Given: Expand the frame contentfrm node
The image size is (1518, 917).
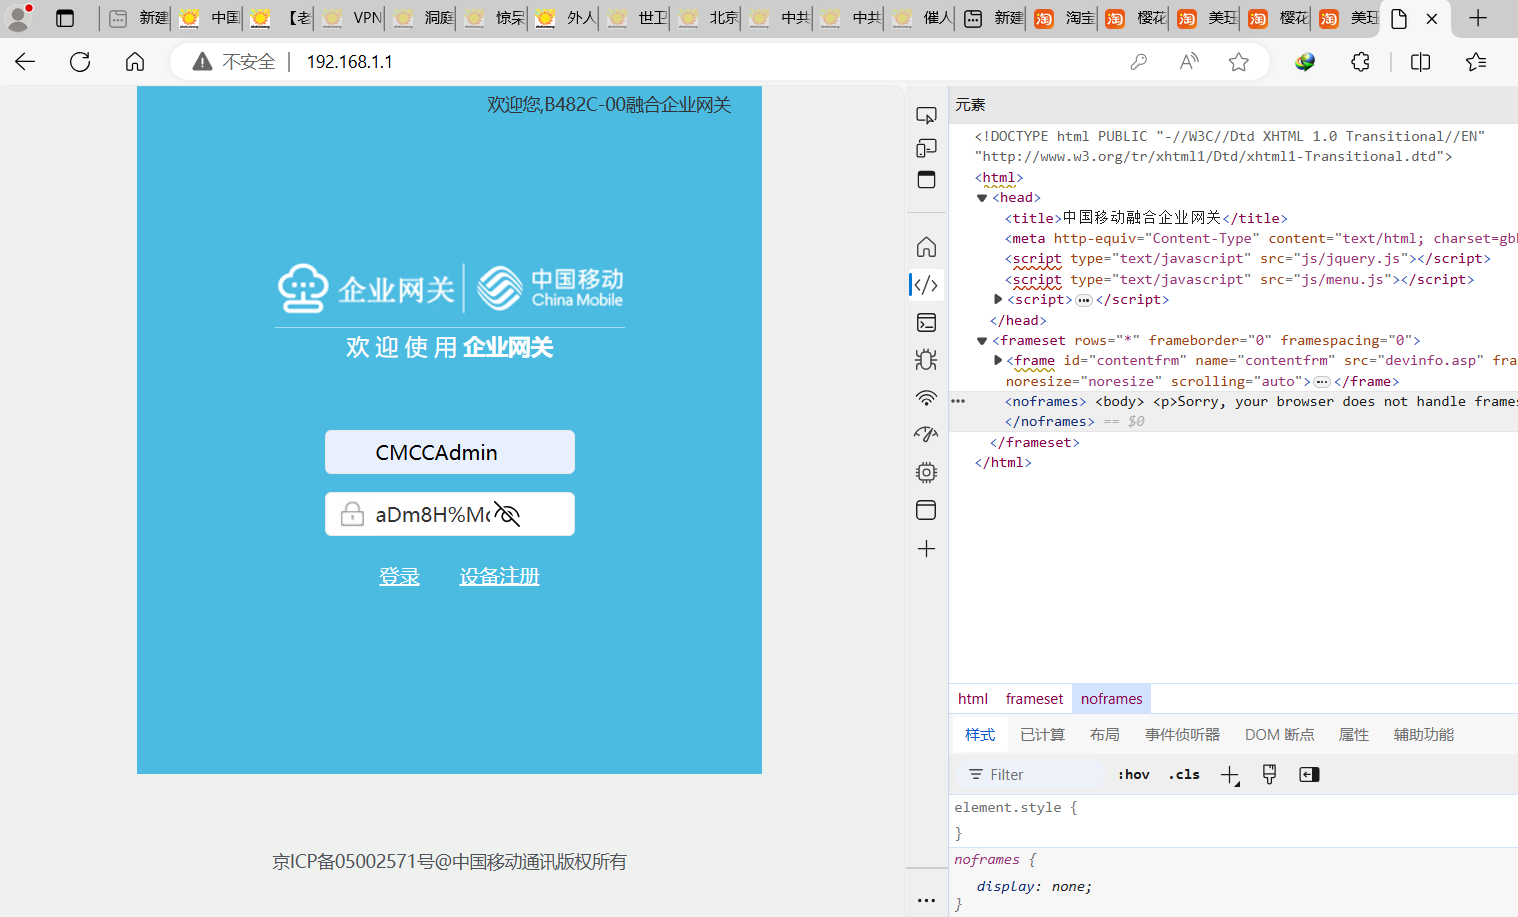Looking at the screenshot, I should pyautogui.click(x=998, y=360).
